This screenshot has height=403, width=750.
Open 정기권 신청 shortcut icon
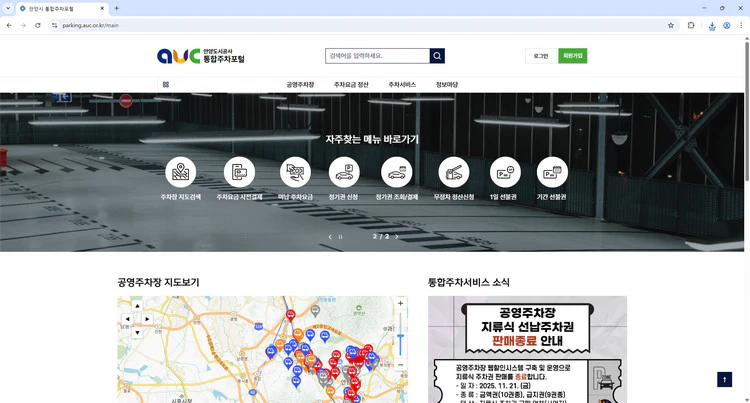[x=343, y=173]
